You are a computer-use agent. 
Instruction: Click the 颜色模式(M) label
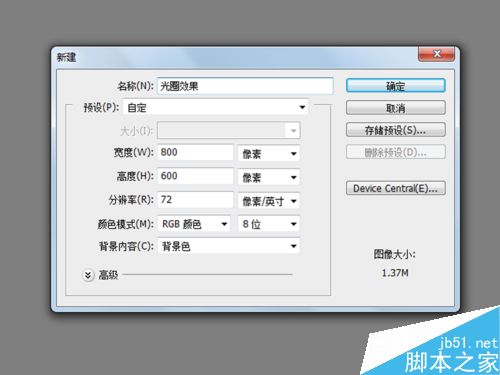point(126,224)
